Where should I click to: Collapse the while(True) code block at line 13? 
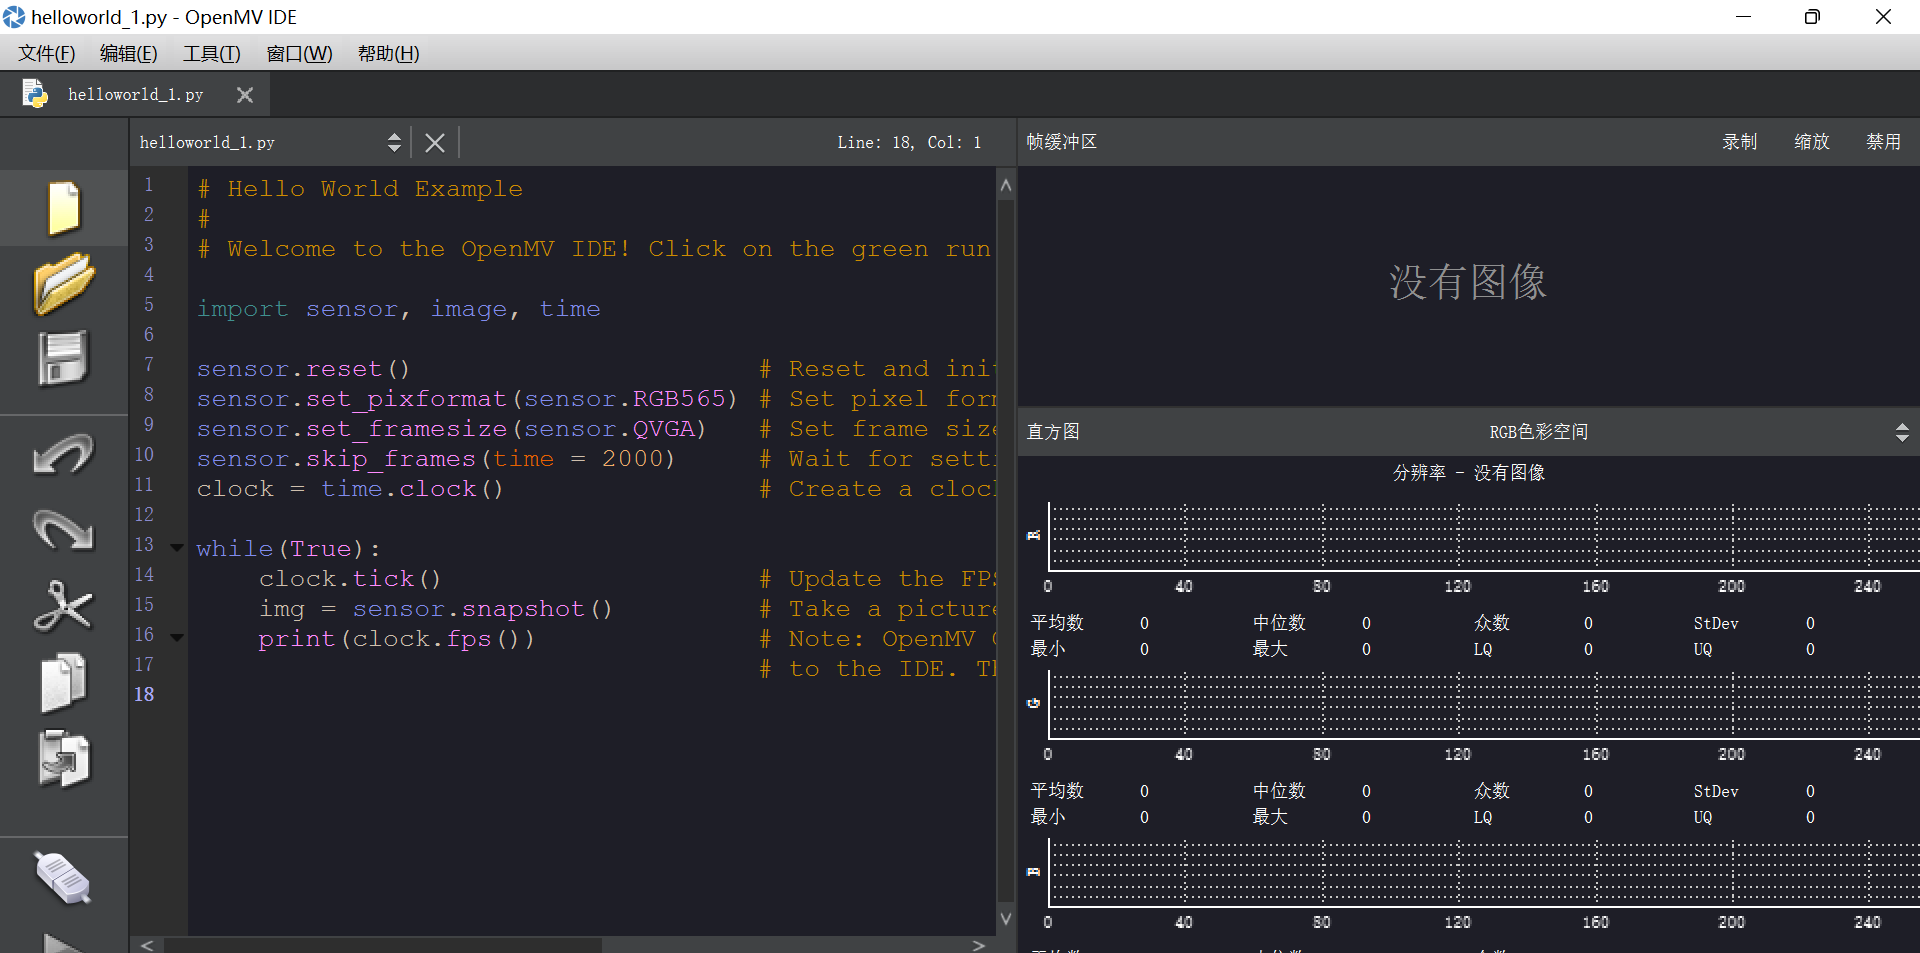coord(177,547)
